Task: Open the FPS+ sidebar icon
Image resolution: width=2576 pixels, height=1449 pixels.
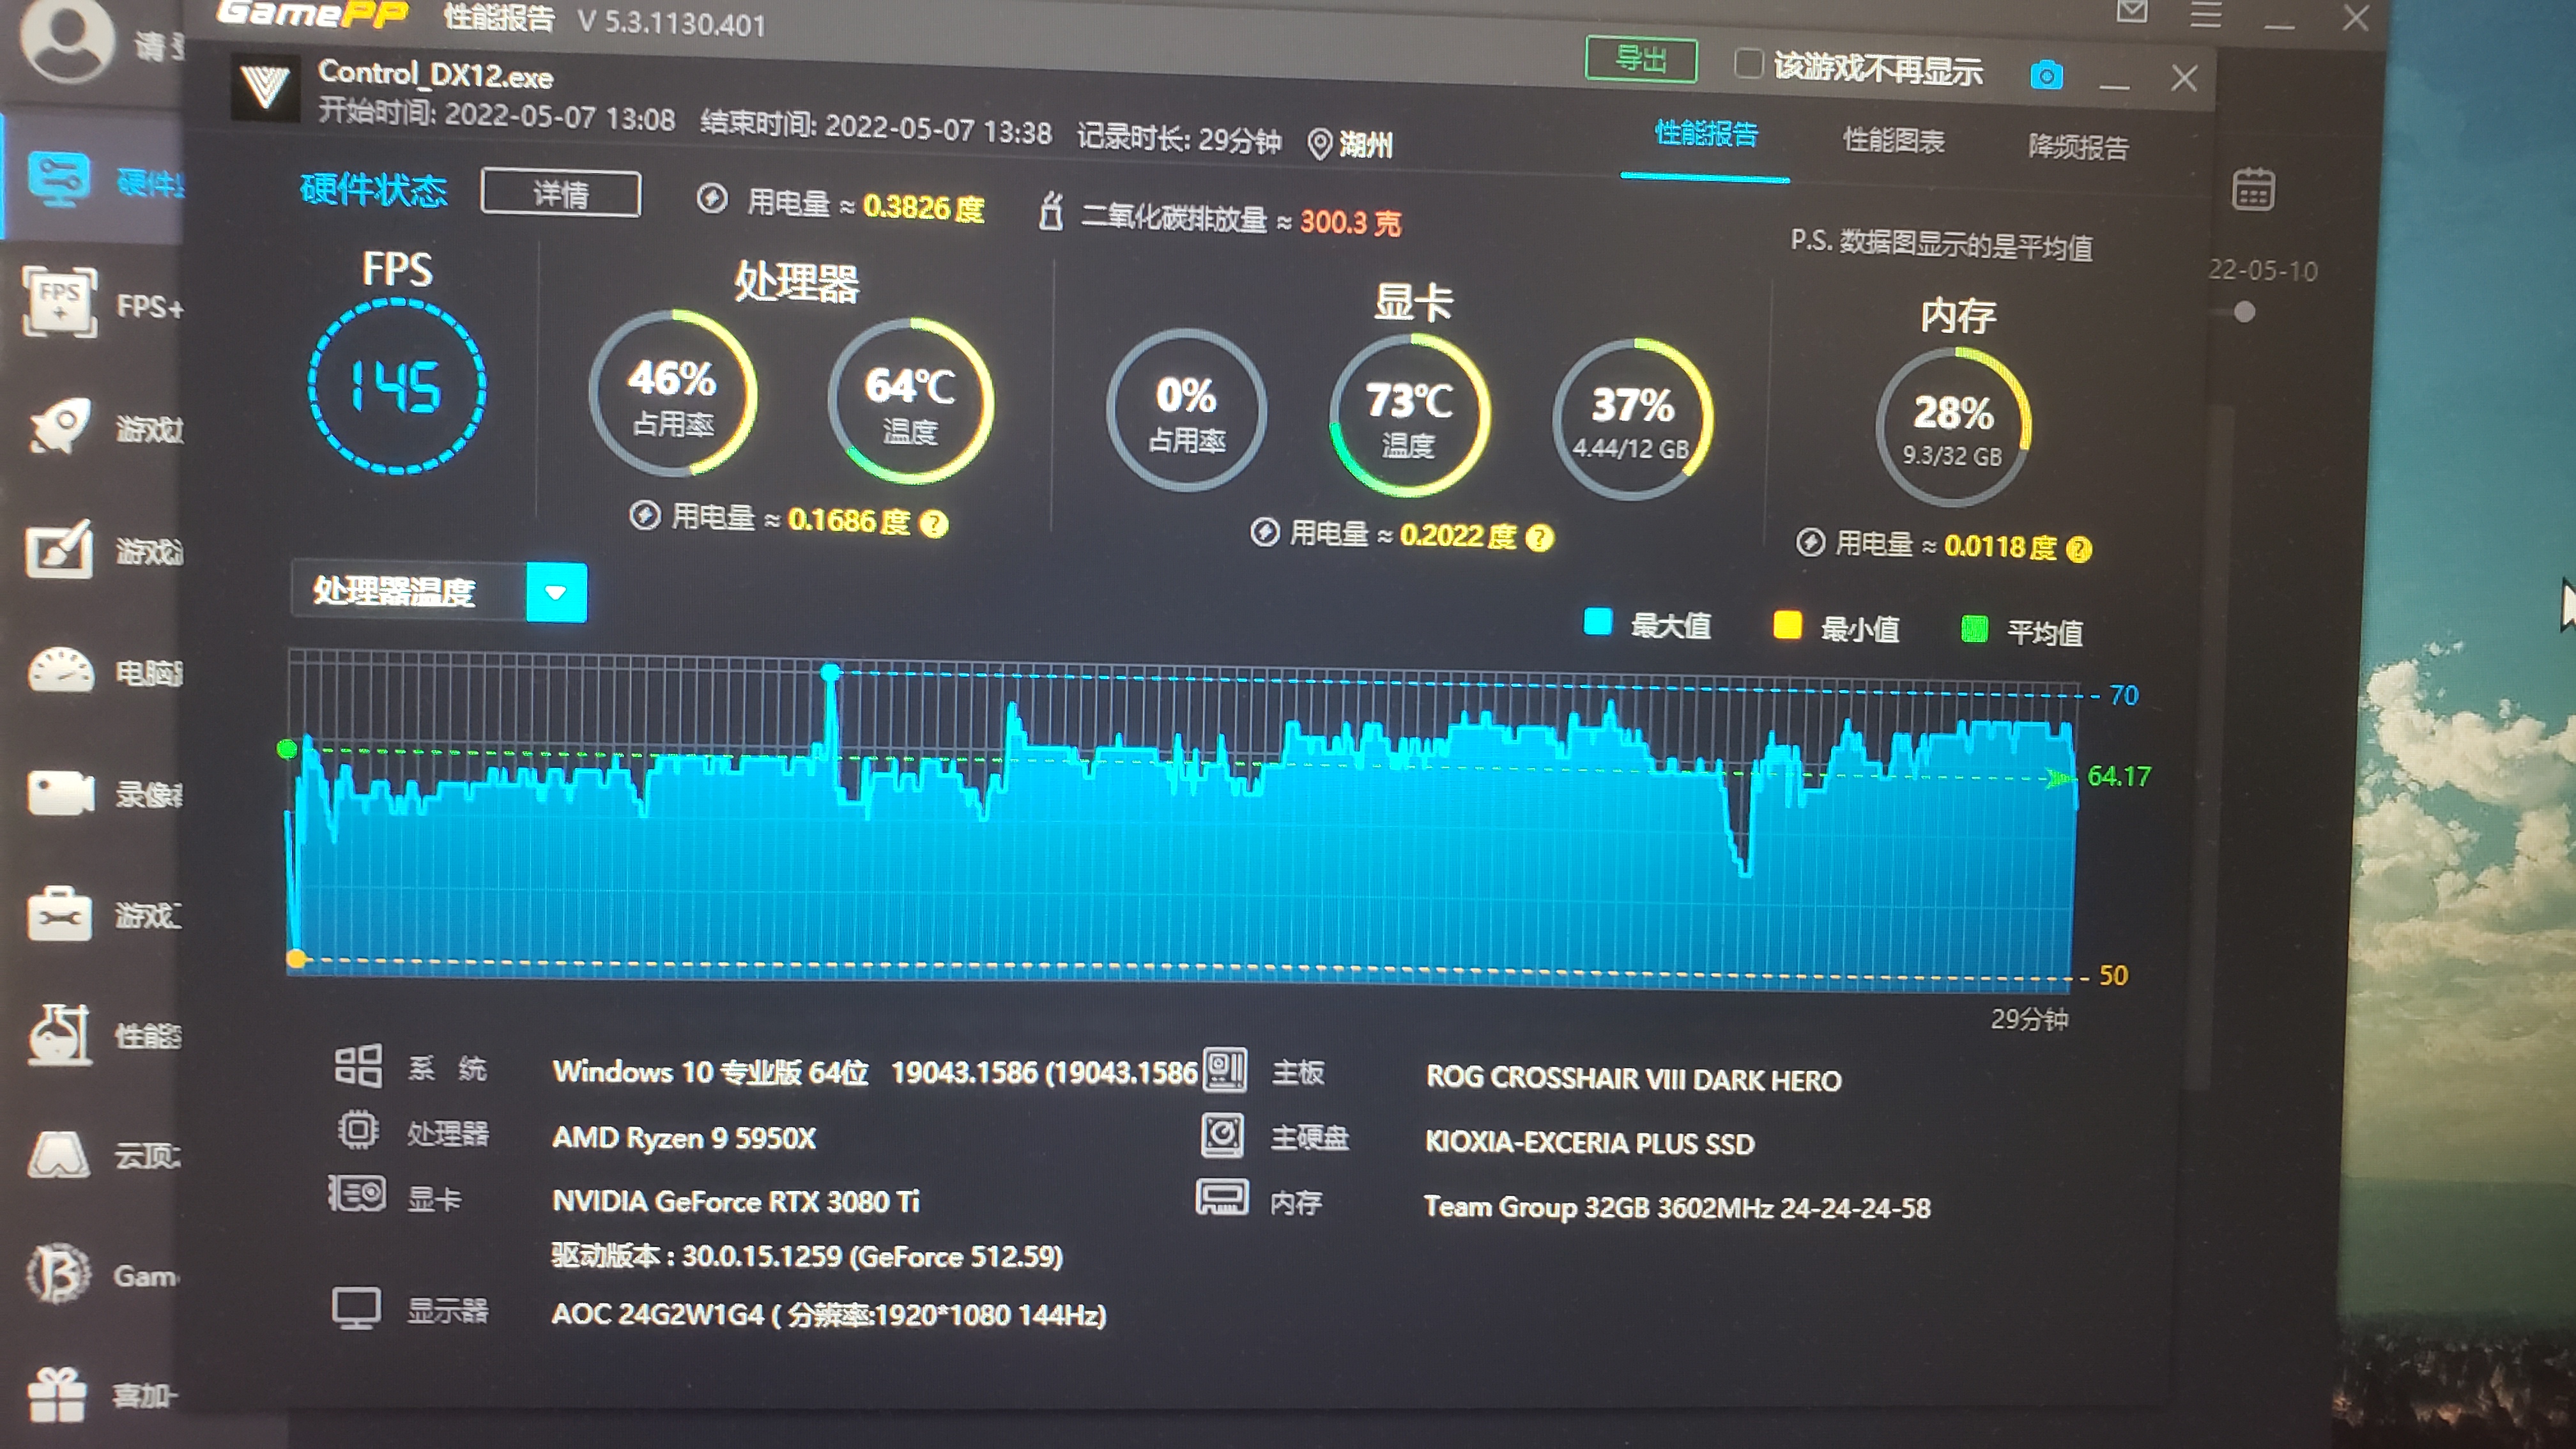Action: coord(60,302)
